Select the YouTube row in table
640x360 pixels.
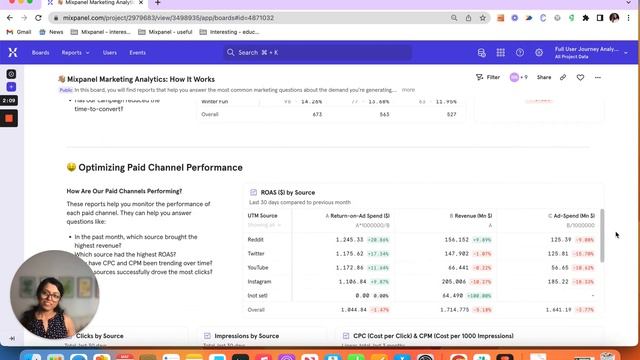(x=421, y=268)
